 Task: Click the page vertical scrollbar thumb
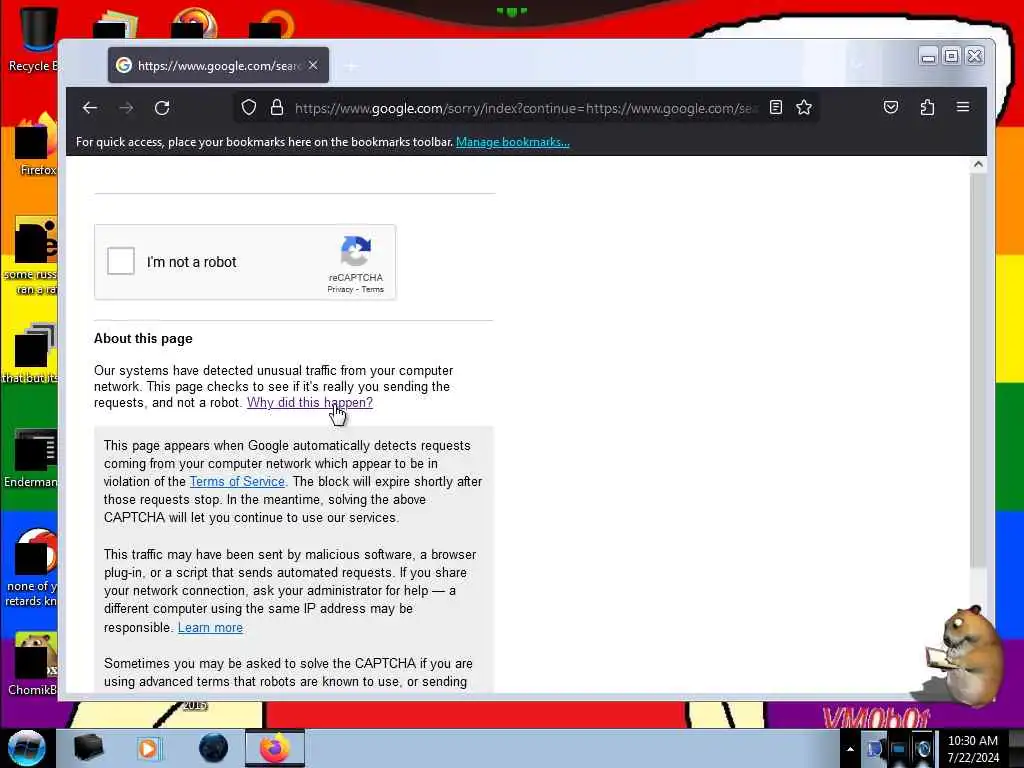point(978,371)
